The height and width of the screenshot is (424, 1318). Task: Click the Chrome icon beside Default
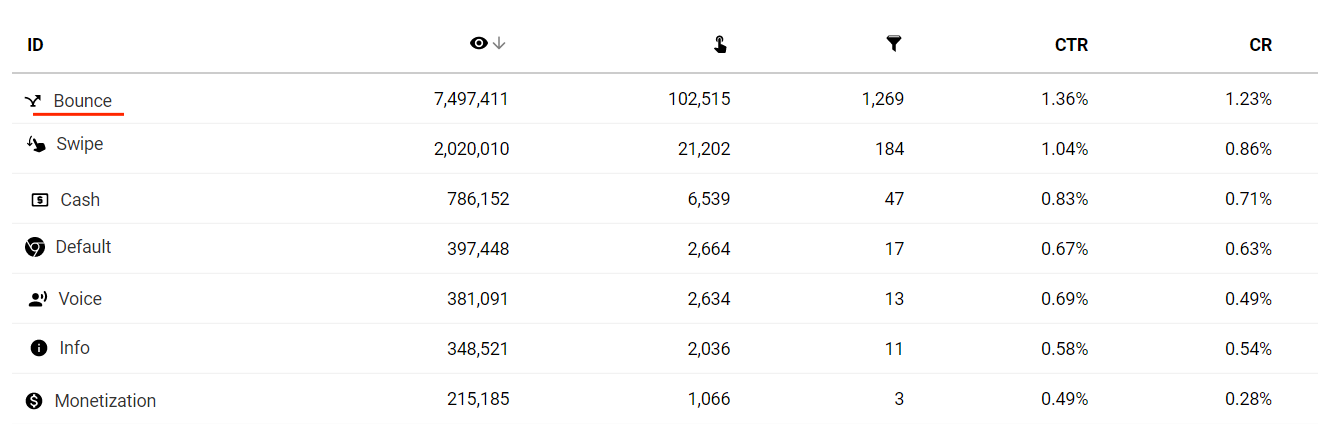[35, 247]
